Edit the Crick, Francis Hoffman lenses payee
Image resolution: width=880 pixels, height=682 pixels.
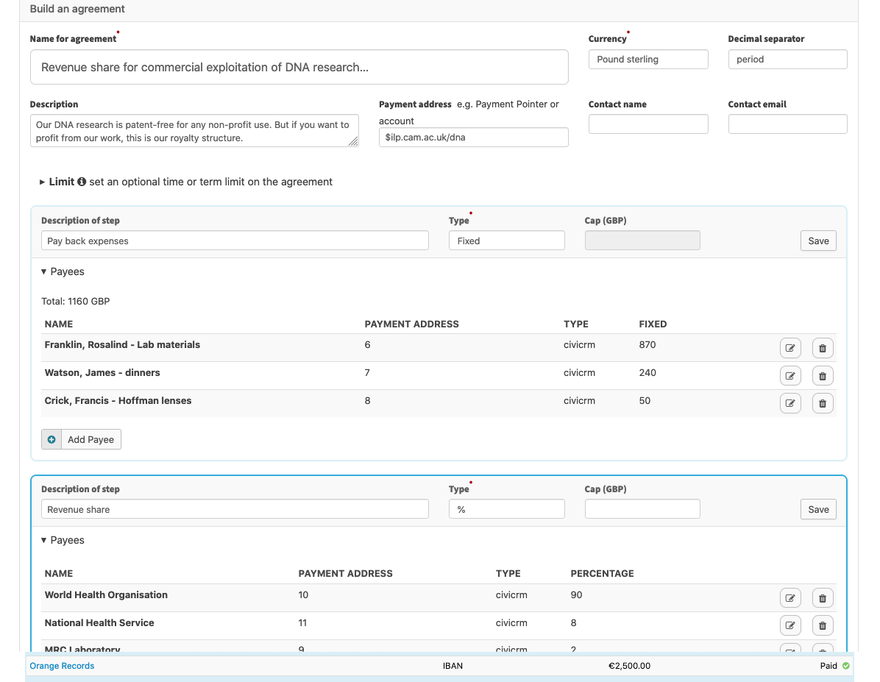[790, 404]
